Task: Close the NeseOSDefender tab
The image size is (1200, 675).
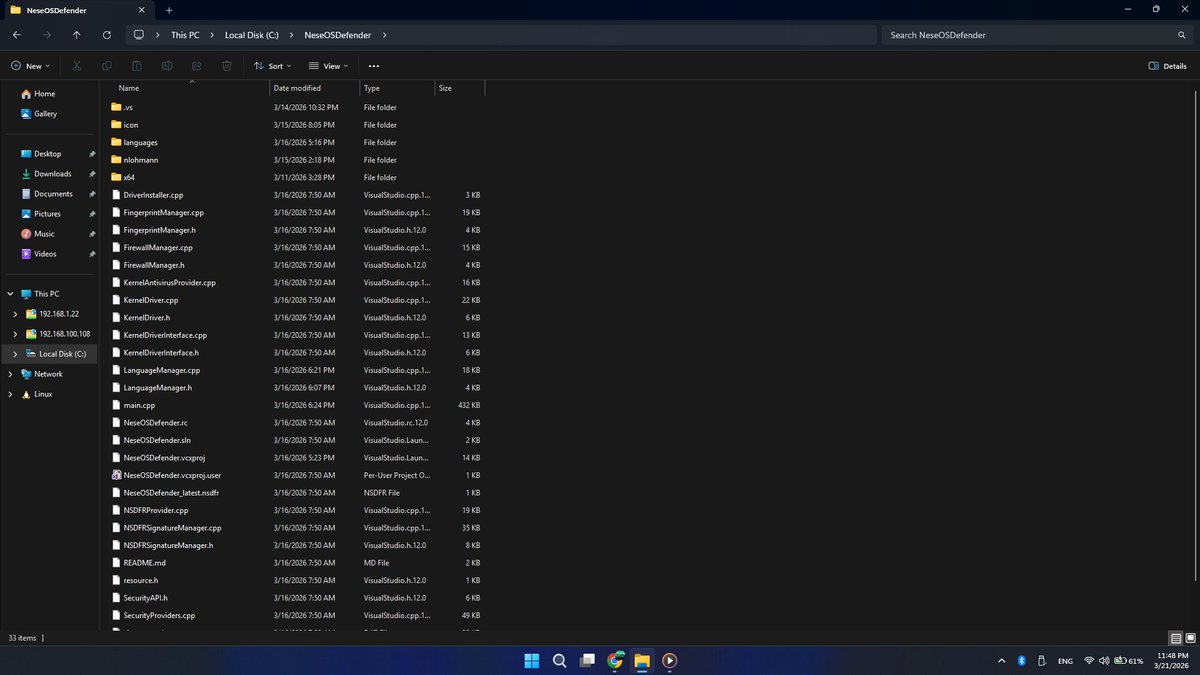Action: point(141,10)
